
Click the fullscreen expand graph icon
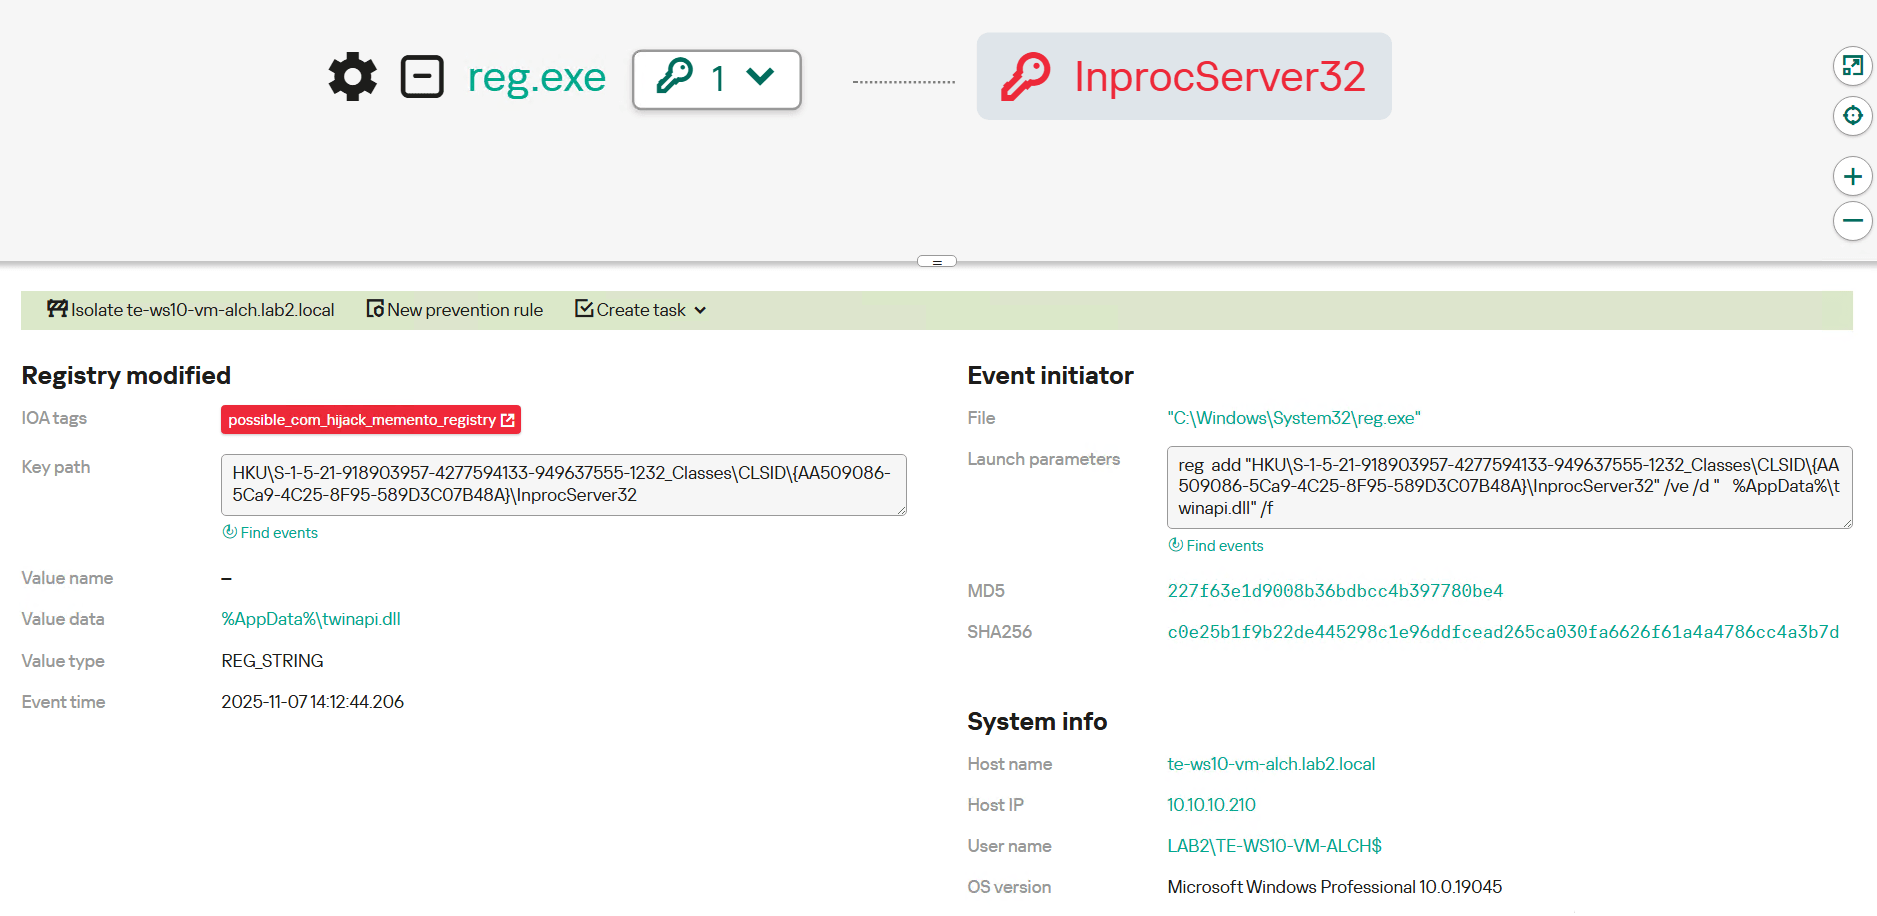[x=1852, y=66]
